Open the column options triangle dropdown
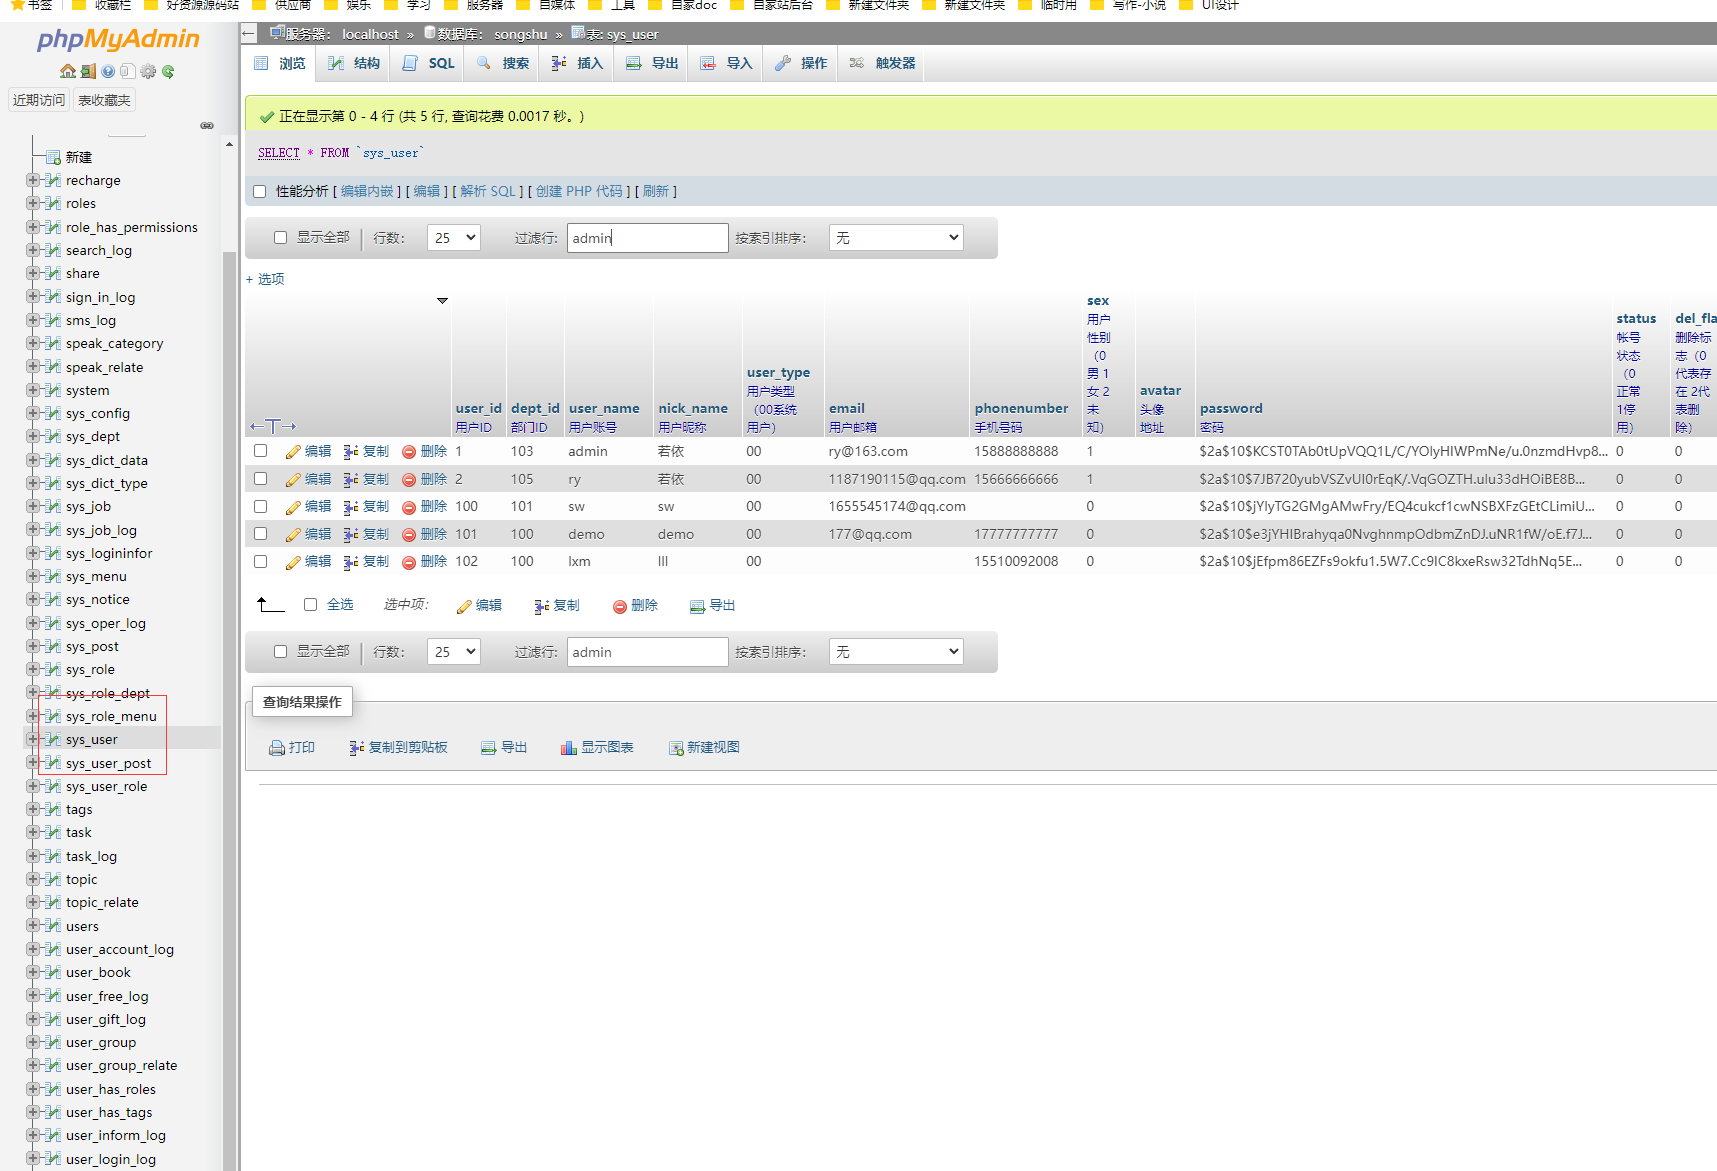Screen dimensions: 1717x1171 442,300
